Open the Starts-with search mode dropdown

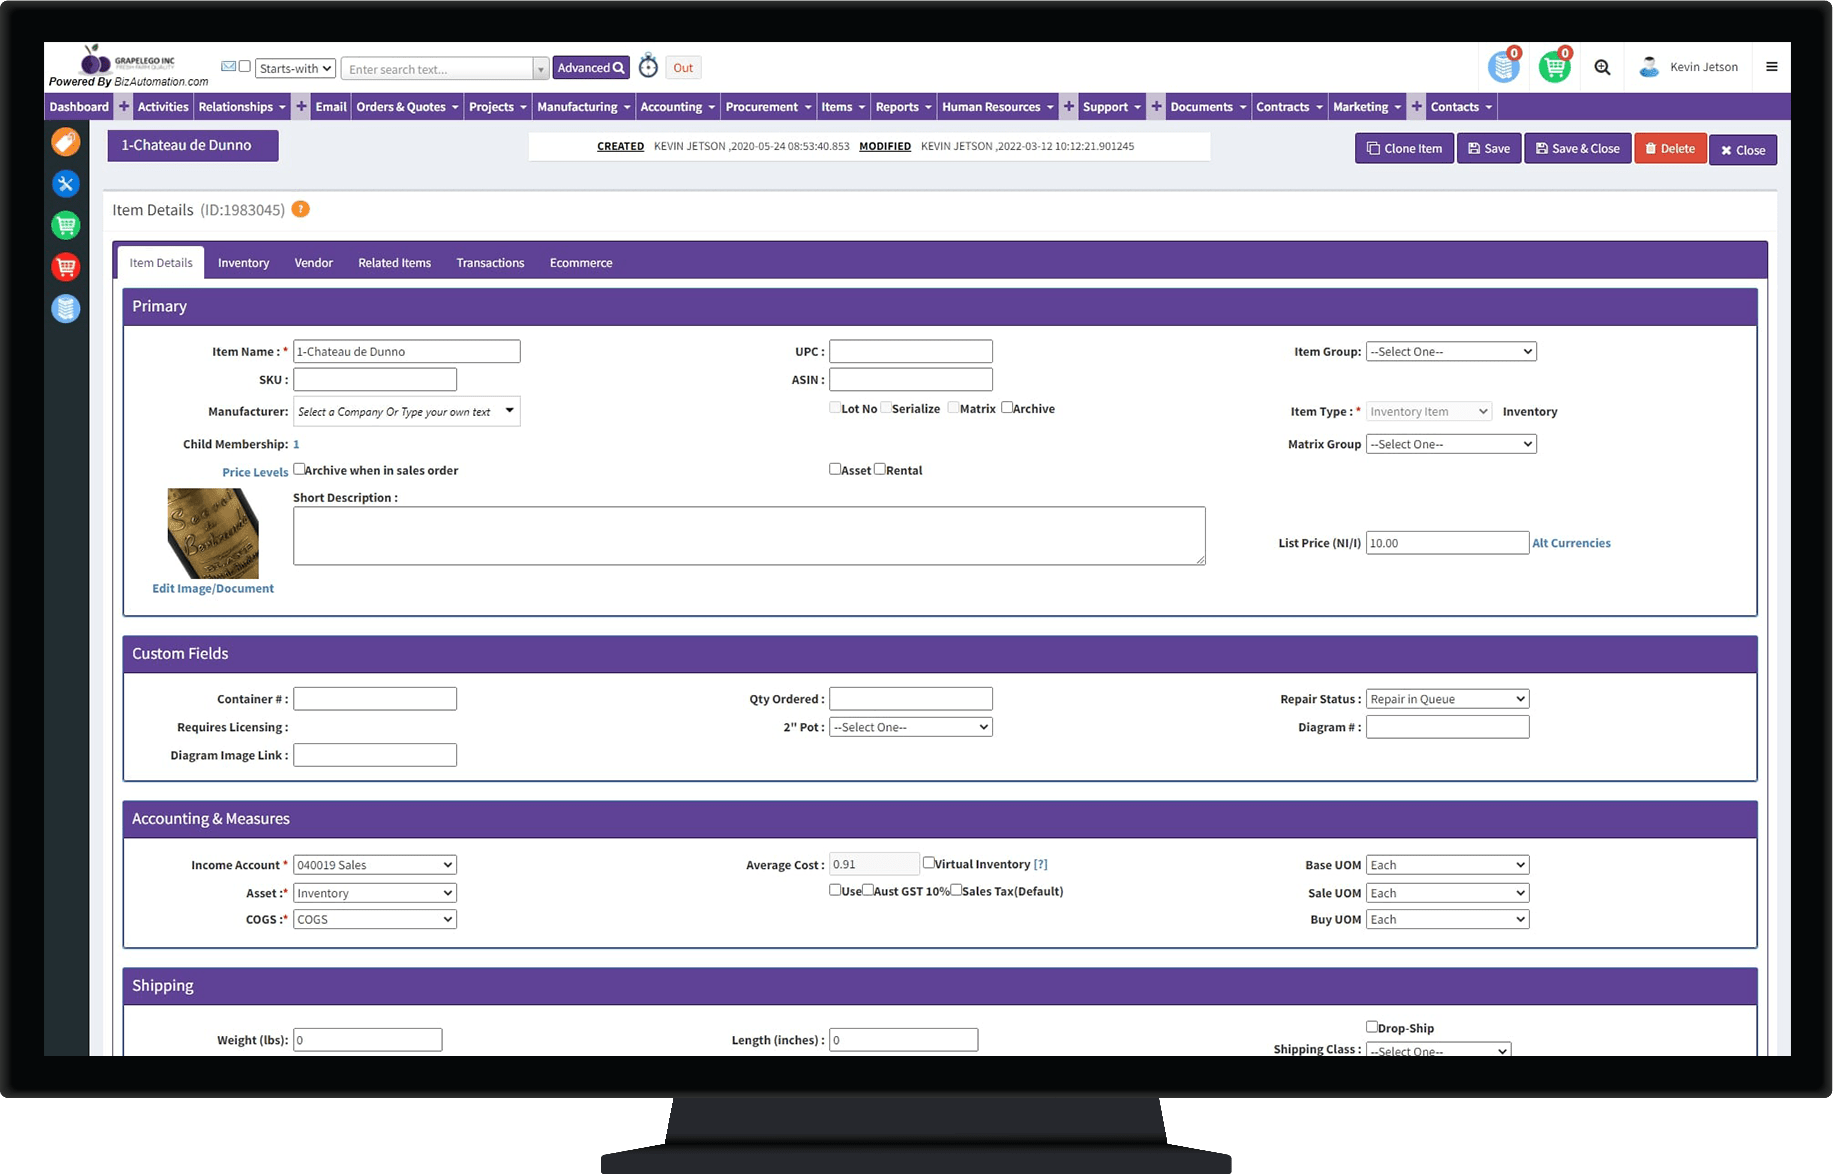(x=296, y=68)
